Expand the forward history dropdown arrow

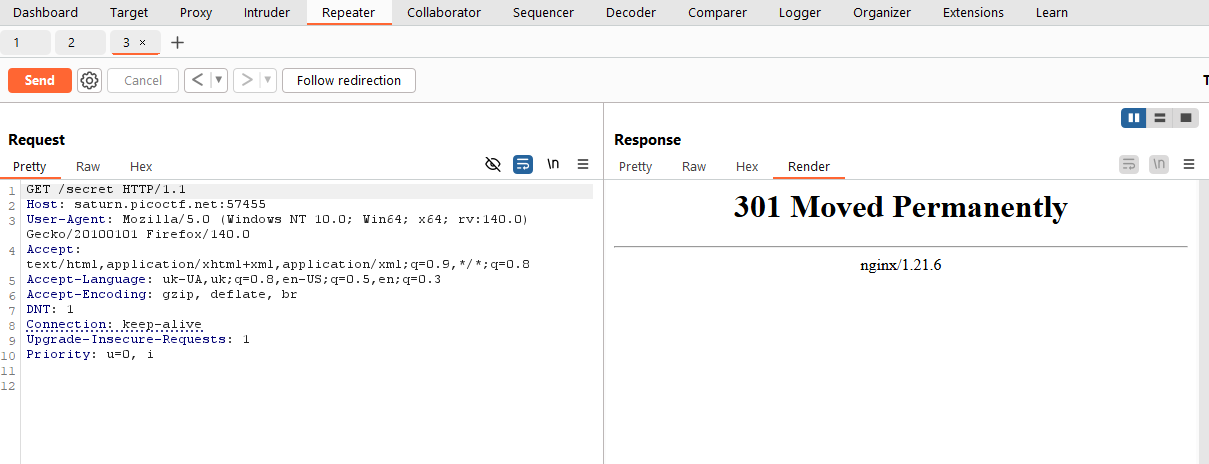[x=268, y=81]
